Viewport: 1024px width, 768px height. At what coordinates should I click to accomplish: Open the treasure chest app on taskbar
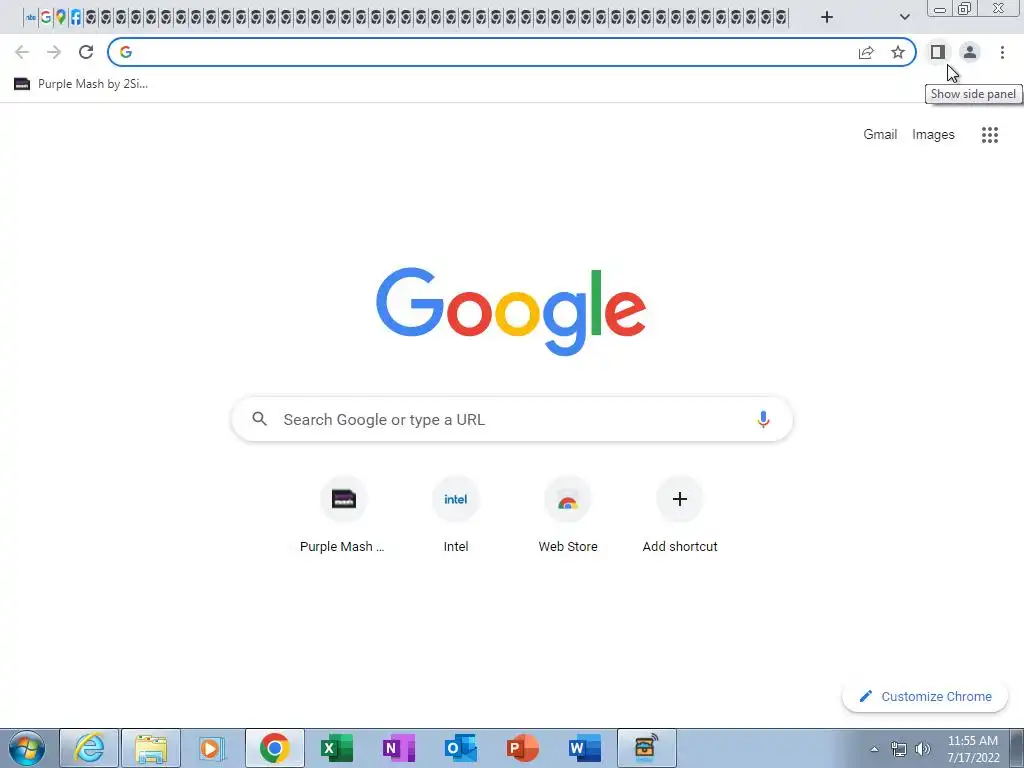646,748
